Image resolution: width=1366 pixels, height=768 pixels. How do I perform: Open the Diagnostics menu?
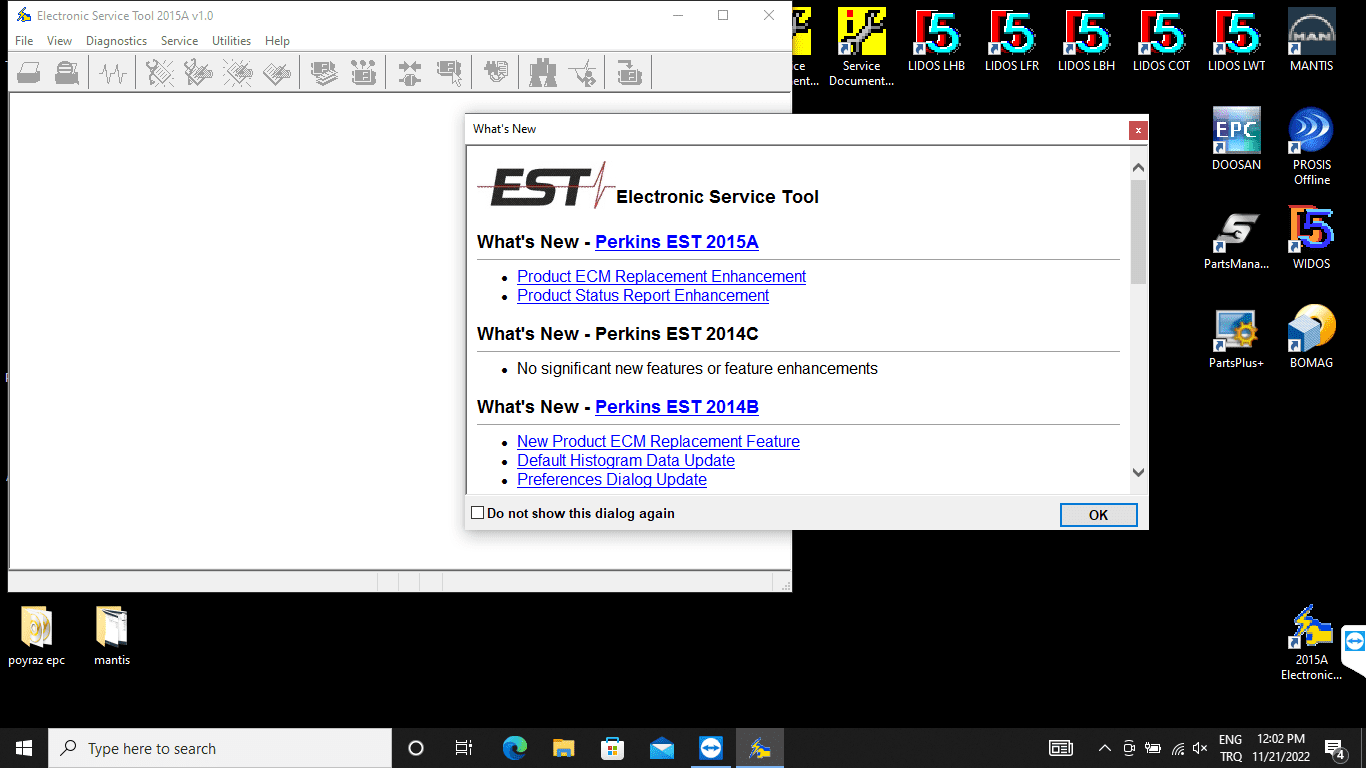click(116, 41)
